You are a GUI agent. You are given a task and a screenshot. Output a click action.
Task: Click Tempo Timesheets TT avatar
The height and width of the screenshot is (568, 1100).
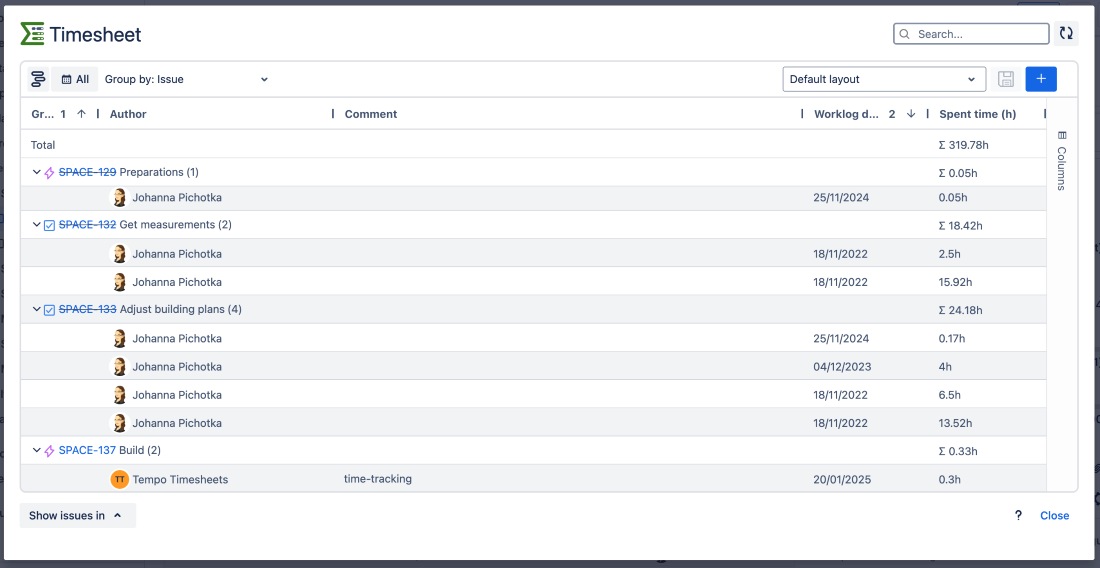click(x=120, y=480)
